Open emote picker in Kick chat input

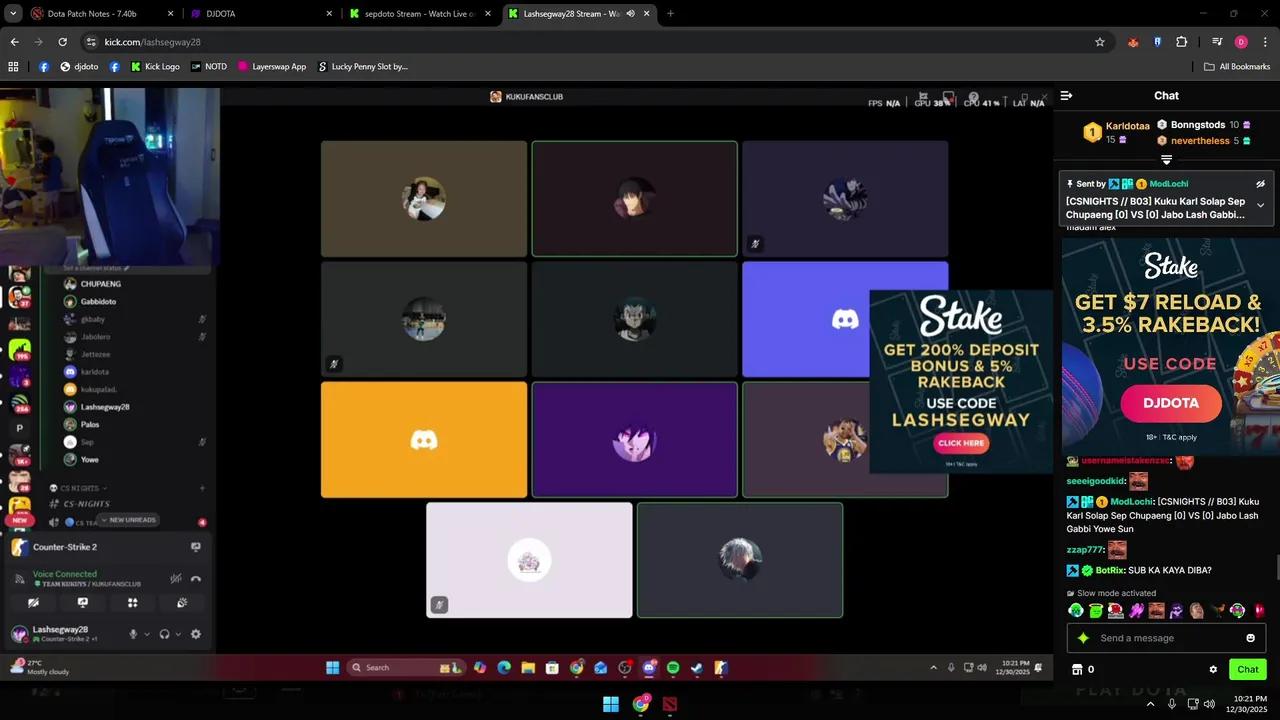pos(1250,637)
